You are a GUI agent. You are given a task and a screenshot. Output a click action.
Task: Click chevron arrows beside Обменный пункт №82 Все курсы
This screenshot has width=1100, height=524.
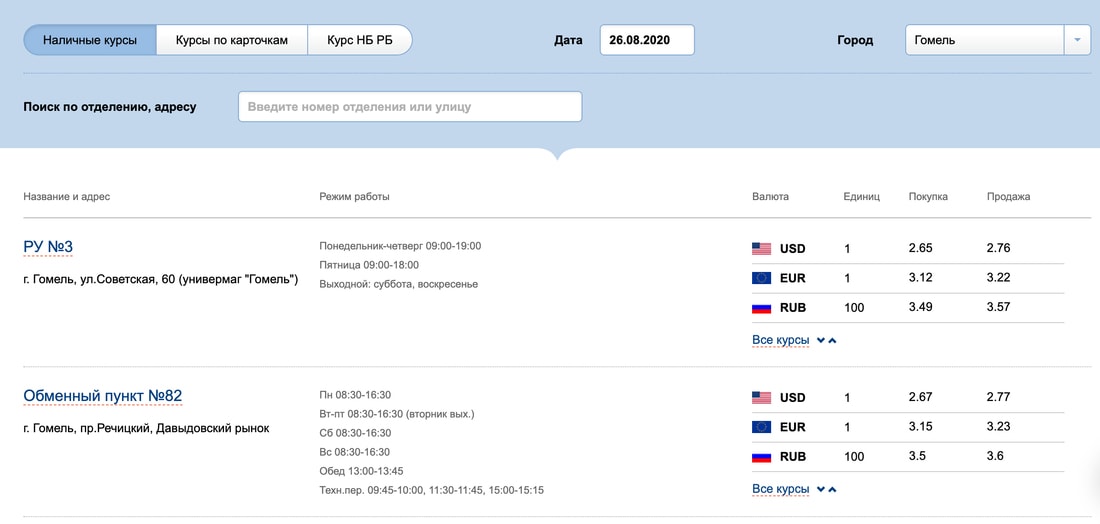click(x=826, y=489)
